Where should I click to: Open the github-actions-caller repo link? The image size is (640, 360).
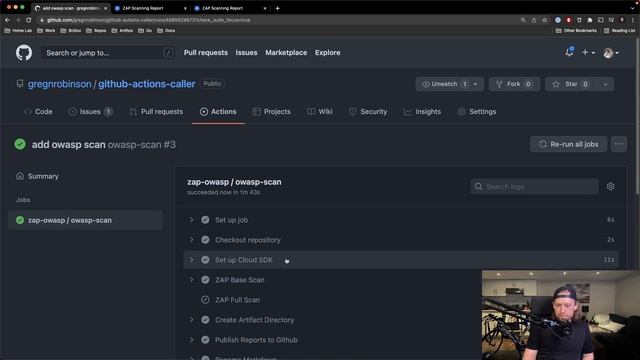pos(147,84)
